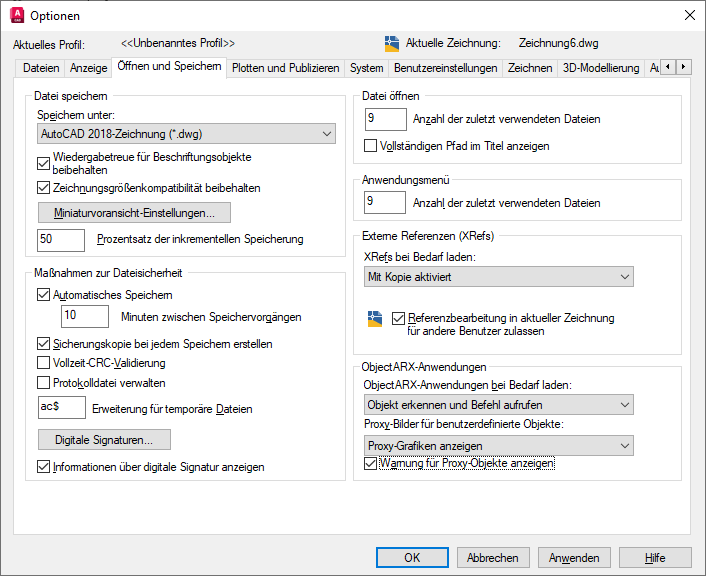The width and height of the screenshot is (706, 576).
Task: Open the Benutzereinstellungen tab
Action: click(445, 68)
